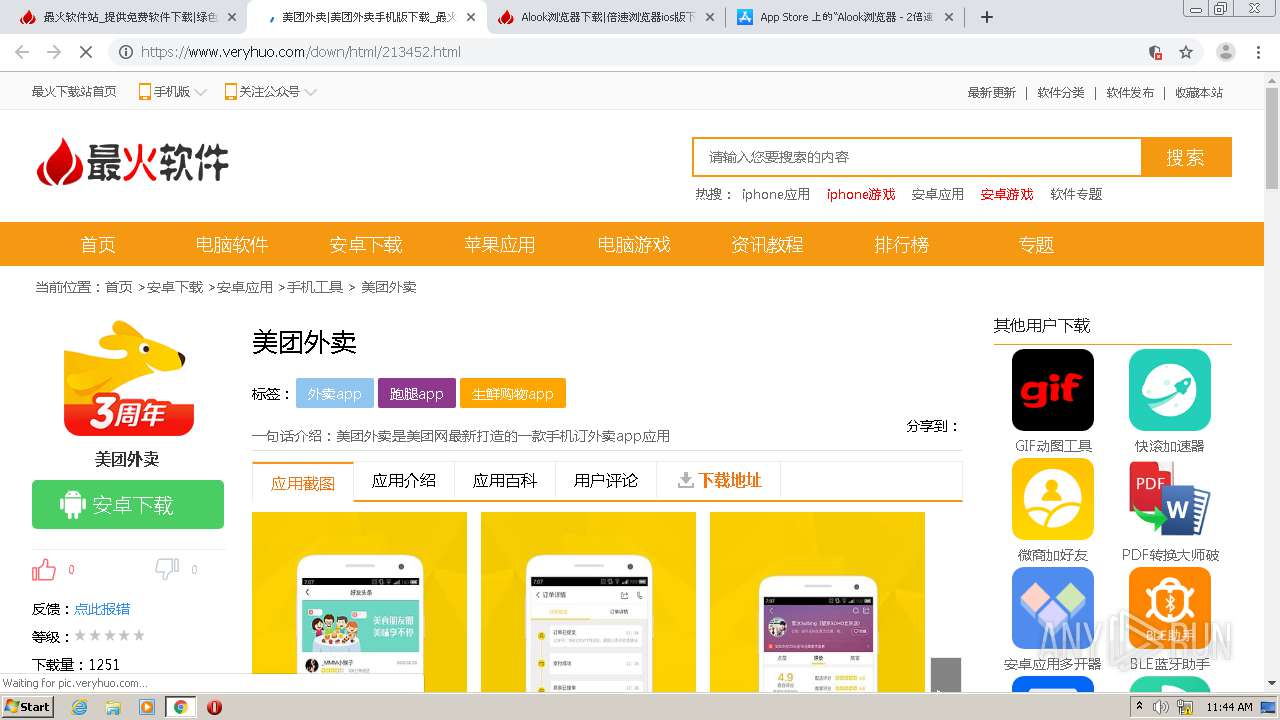Click the 手机工具 breadcrumb link

click(x=316, y=287)
